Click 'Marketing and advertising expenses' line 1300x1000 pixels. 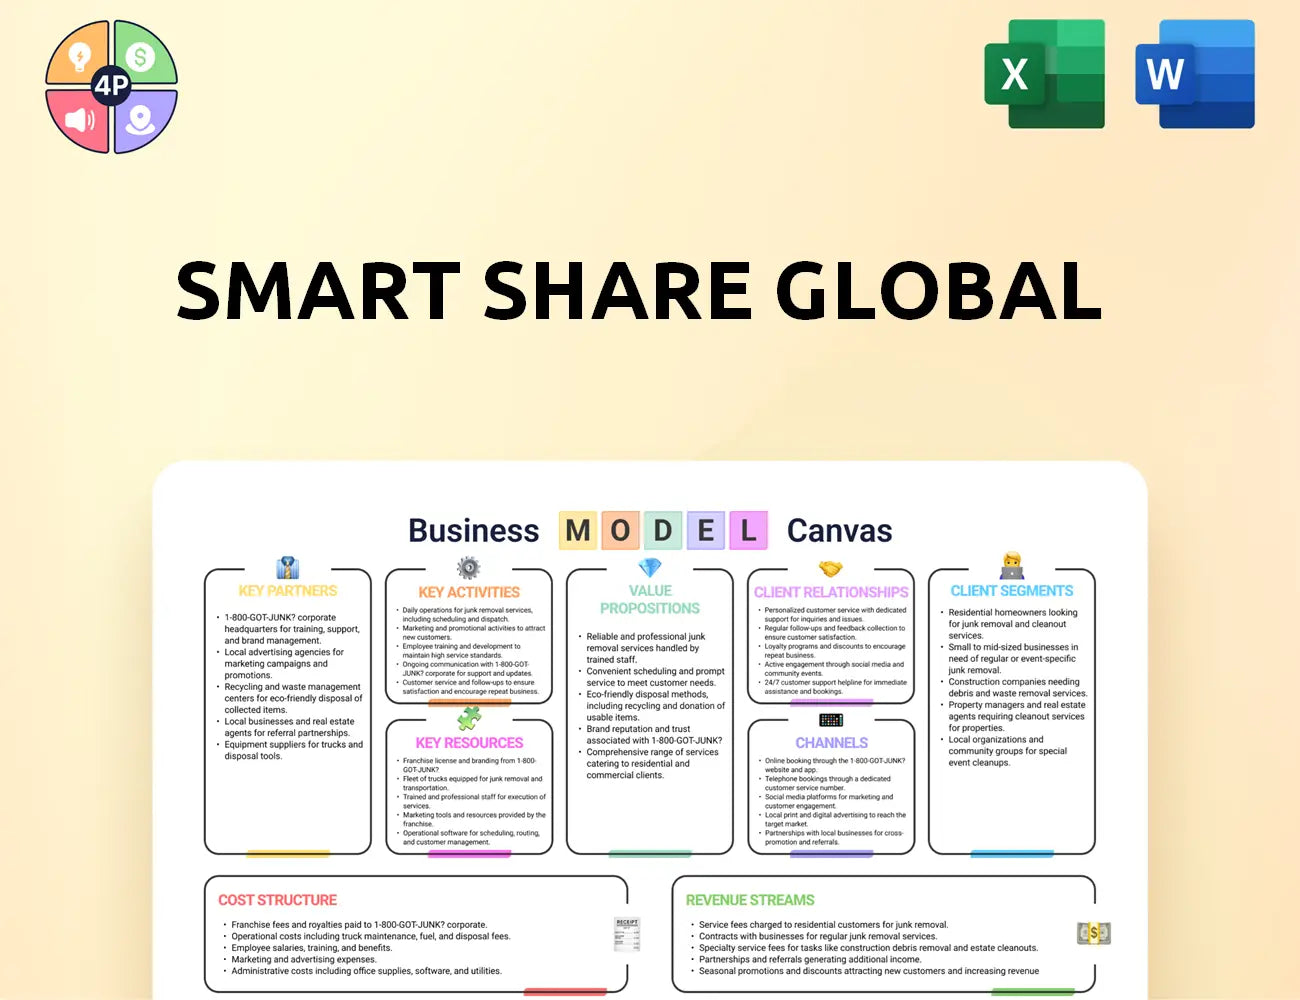pos(298,959)
